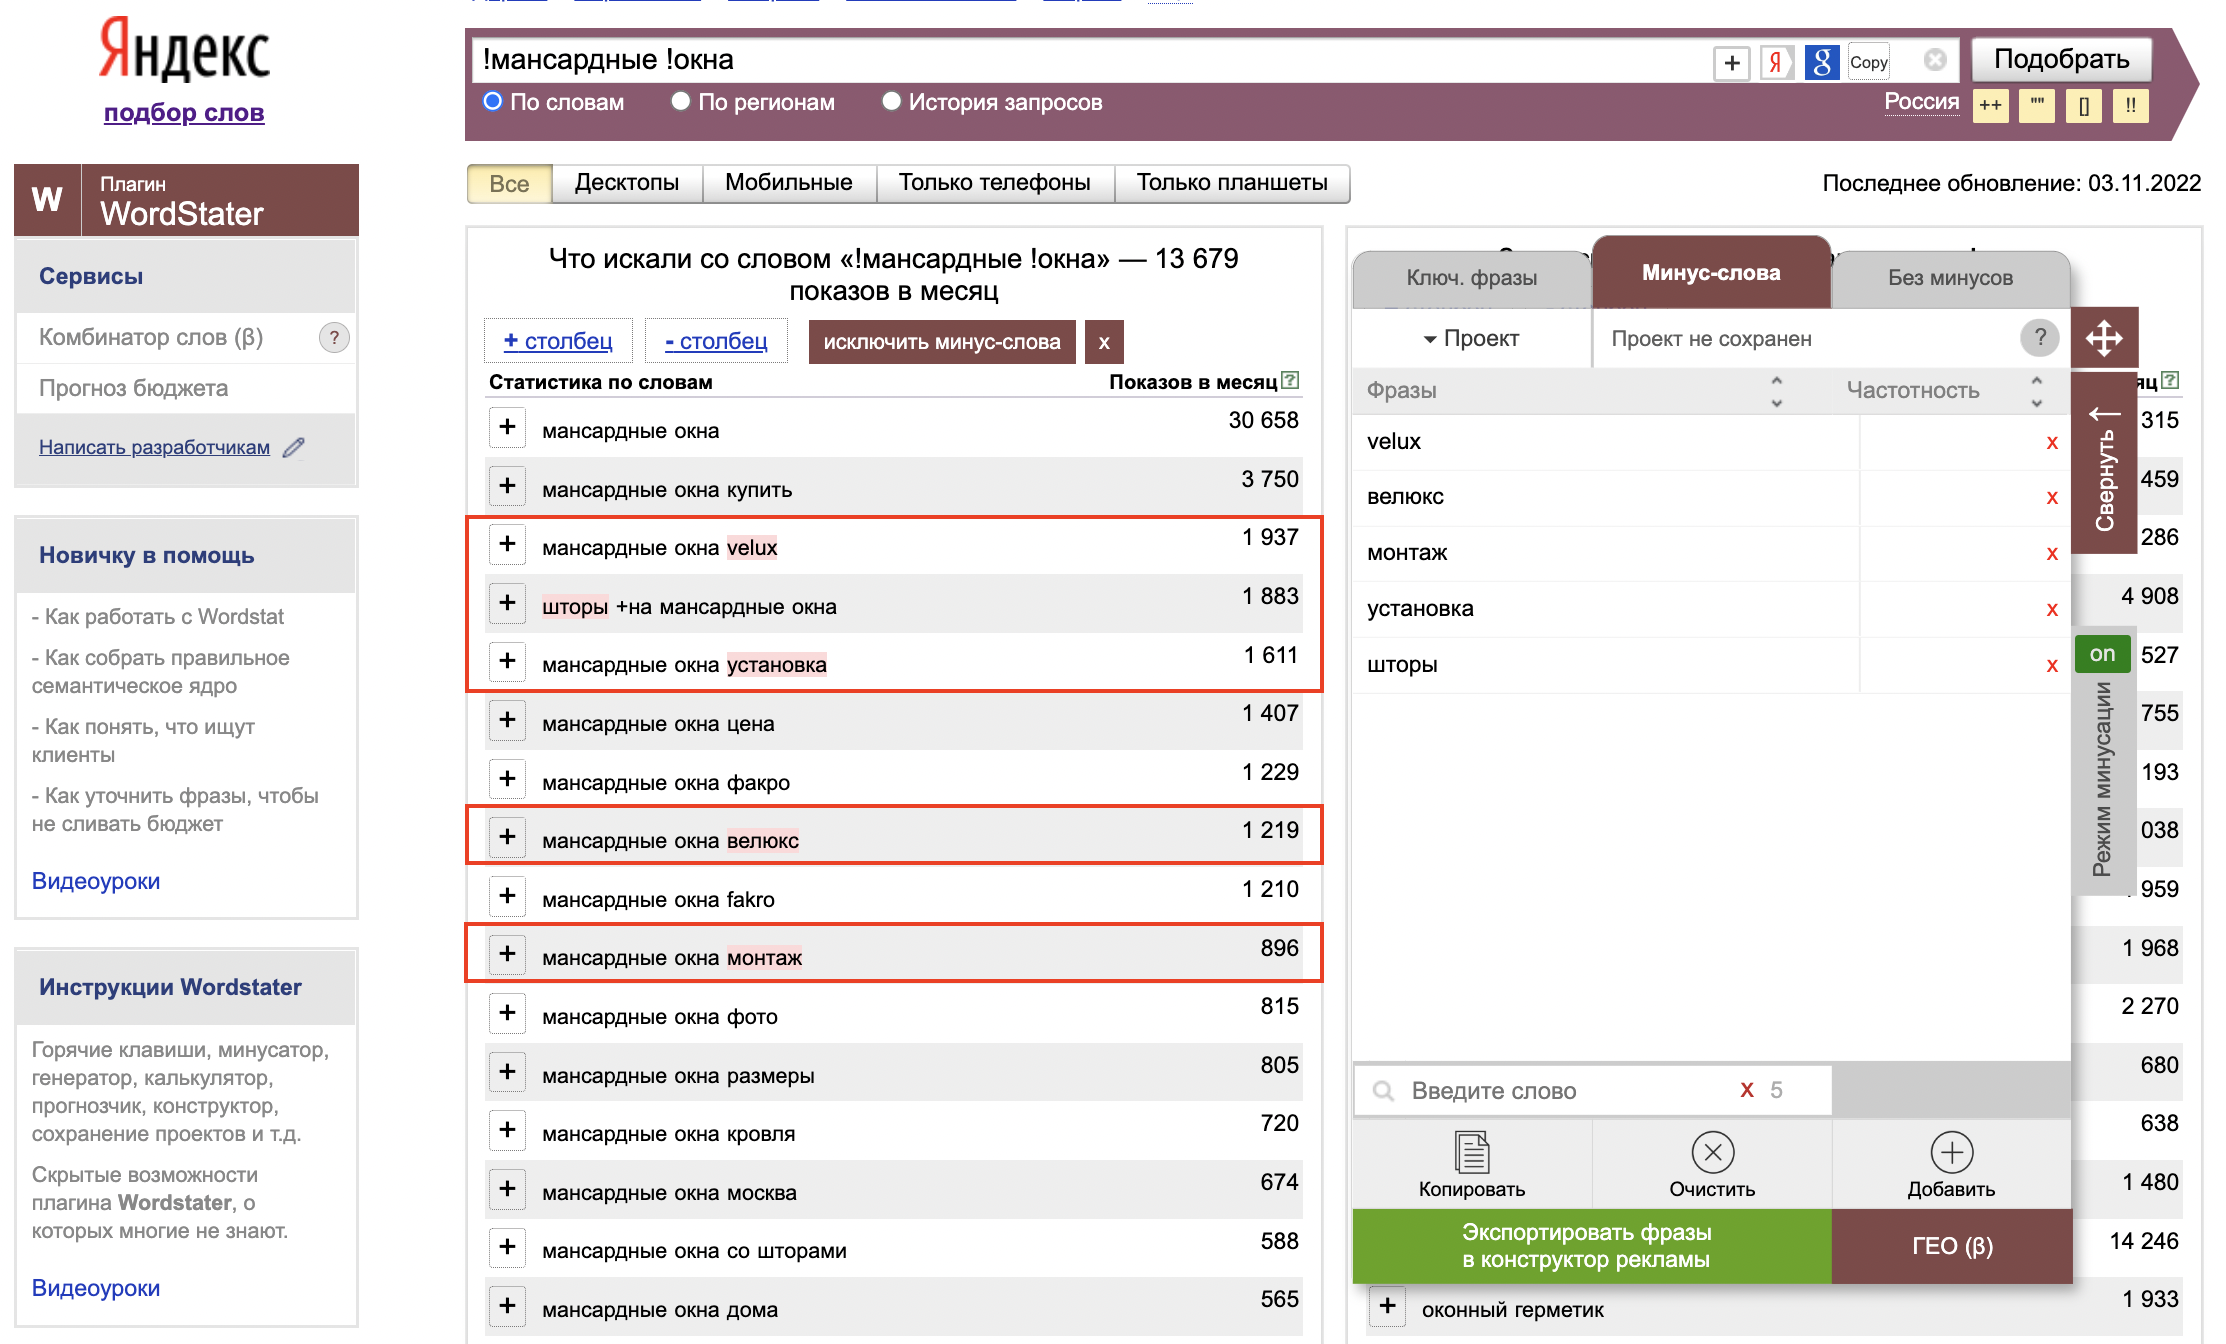Image resolution: width=2226 pixels, height=1344 pixels.
Task: Expand the Проект dropdown
Action: click(1472, 339)
